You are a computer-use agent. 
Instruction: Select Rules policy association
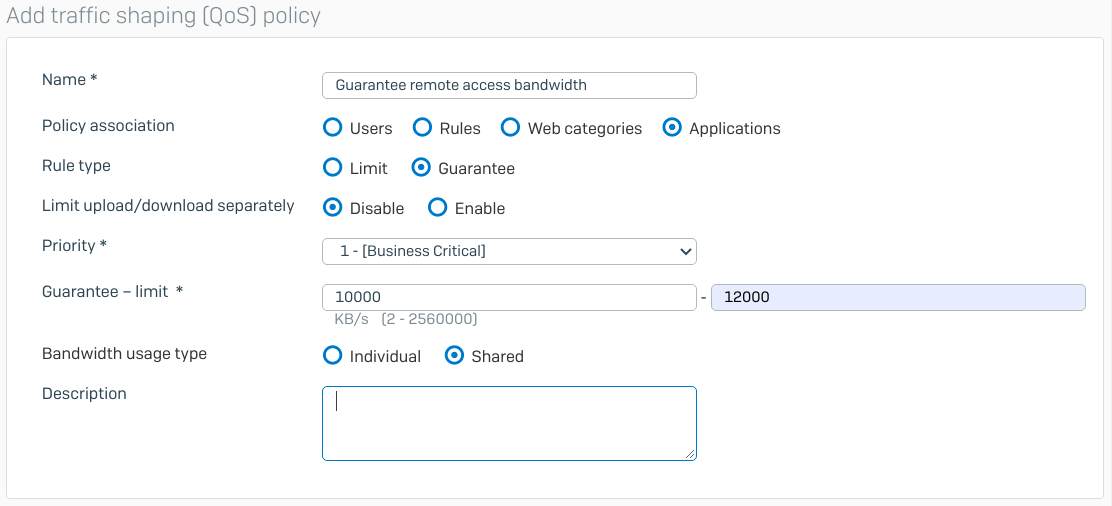(x=422, y=128)
